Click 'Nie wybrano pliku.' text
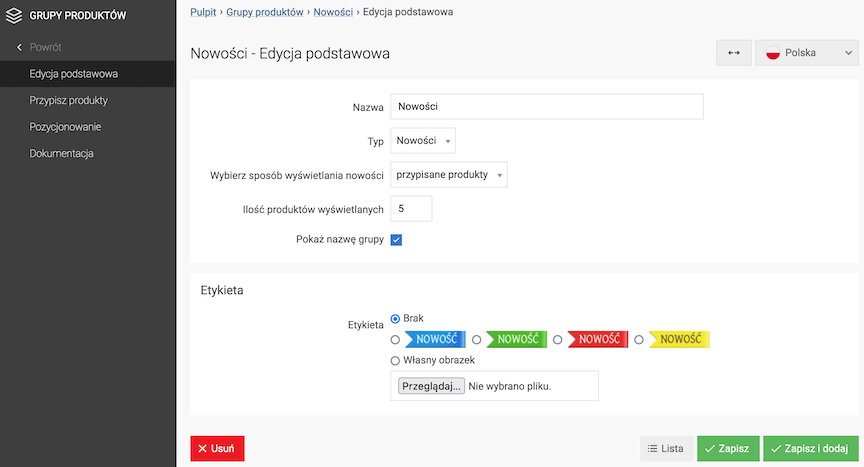The image size is (864, 467). [510, 387]
